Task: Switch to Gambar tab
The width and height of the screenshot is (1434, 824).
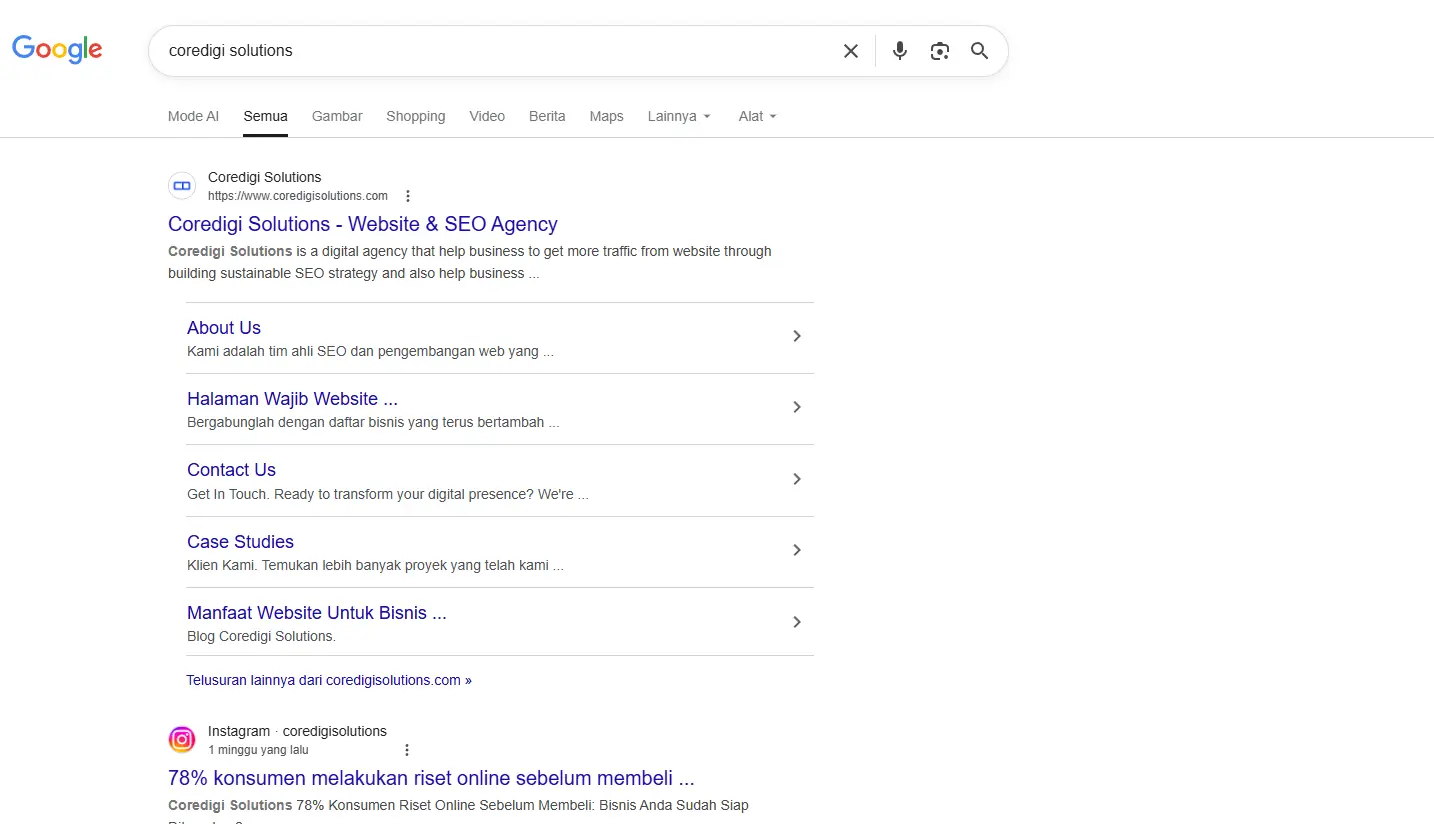Action: [337, 116]
